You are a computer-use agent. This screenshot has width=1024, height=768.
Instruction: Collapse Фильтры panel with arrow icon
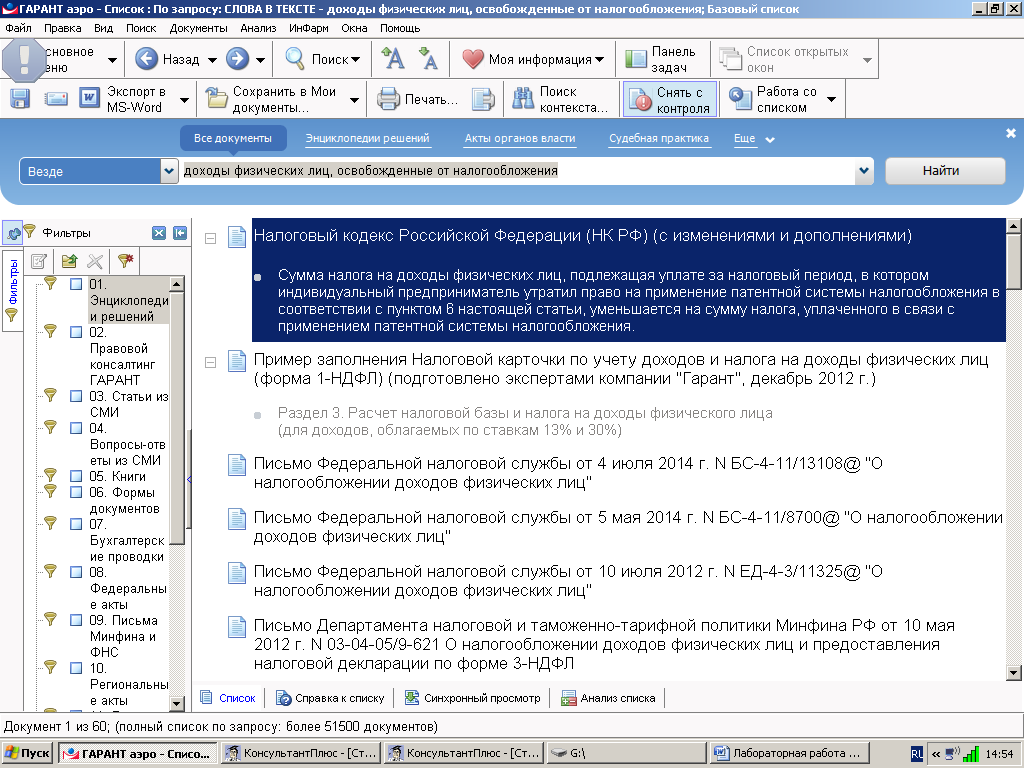pyautogui.click(x=180, y=233)
